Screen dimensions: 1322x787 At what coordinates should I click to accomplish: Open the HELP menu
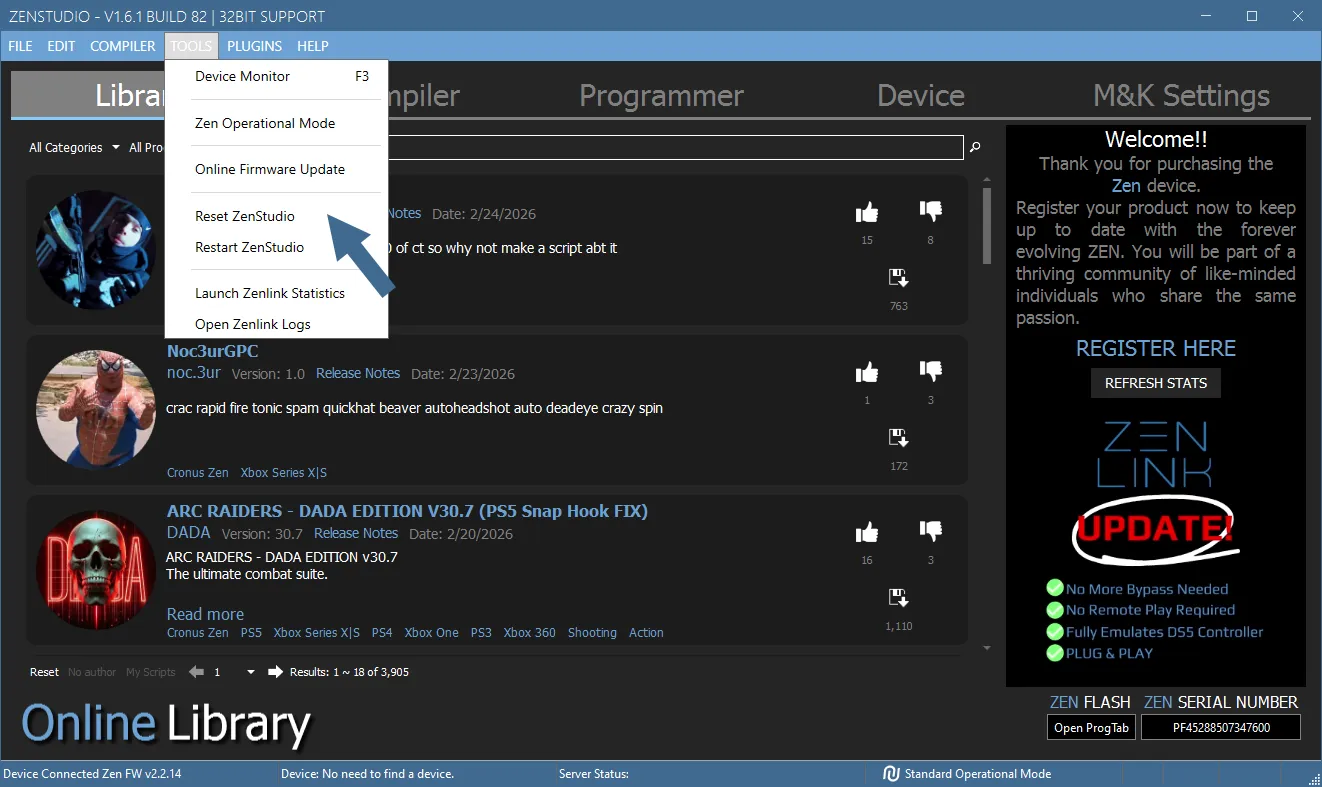point(313,46)
